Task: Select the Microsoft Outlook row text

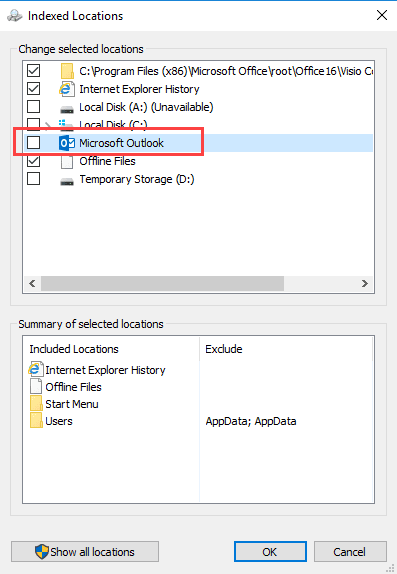Action: click(121, 143)
